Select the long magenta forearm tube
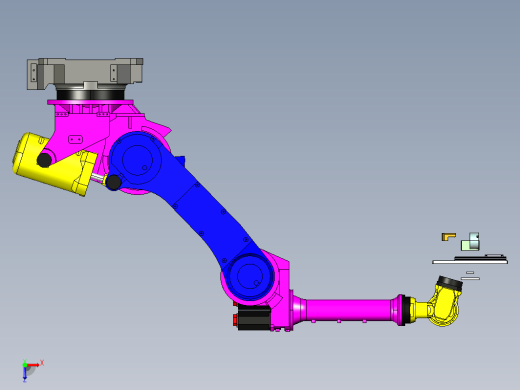This screenshot has height=390, width=520. 347,310
